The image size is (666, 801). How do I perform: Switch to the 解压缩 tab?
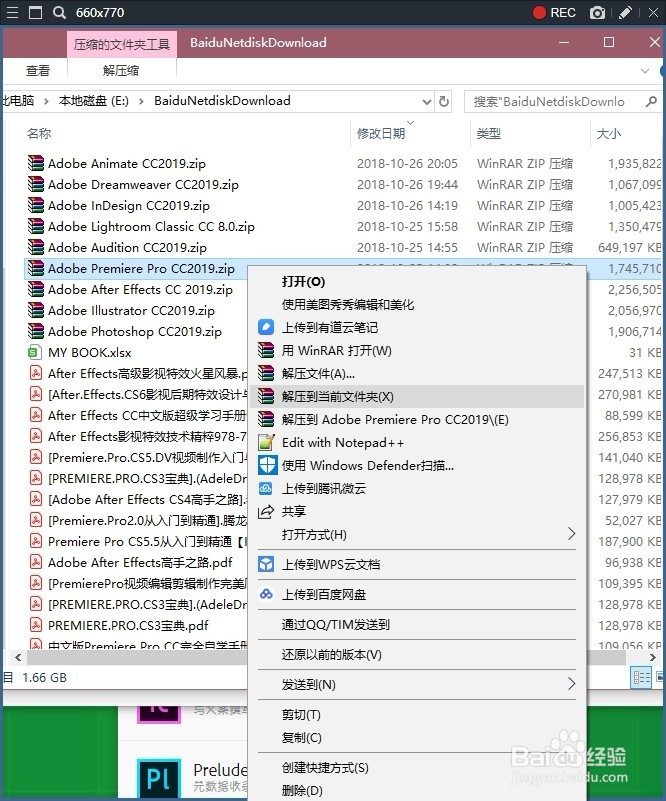click(x=121, y=70)
